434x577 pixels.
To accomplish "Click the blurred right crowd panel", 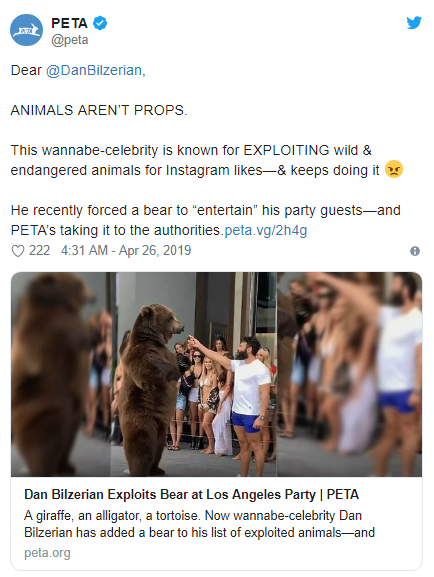I will point(349,374).
